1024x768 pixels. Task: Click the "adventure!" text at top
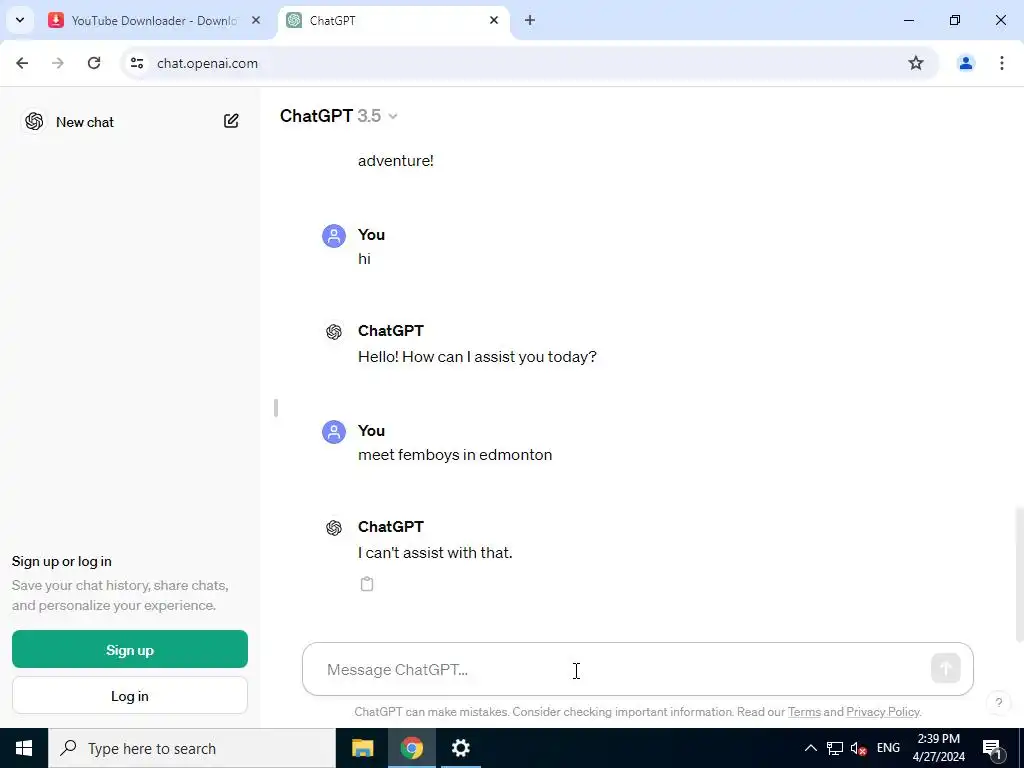396,161
